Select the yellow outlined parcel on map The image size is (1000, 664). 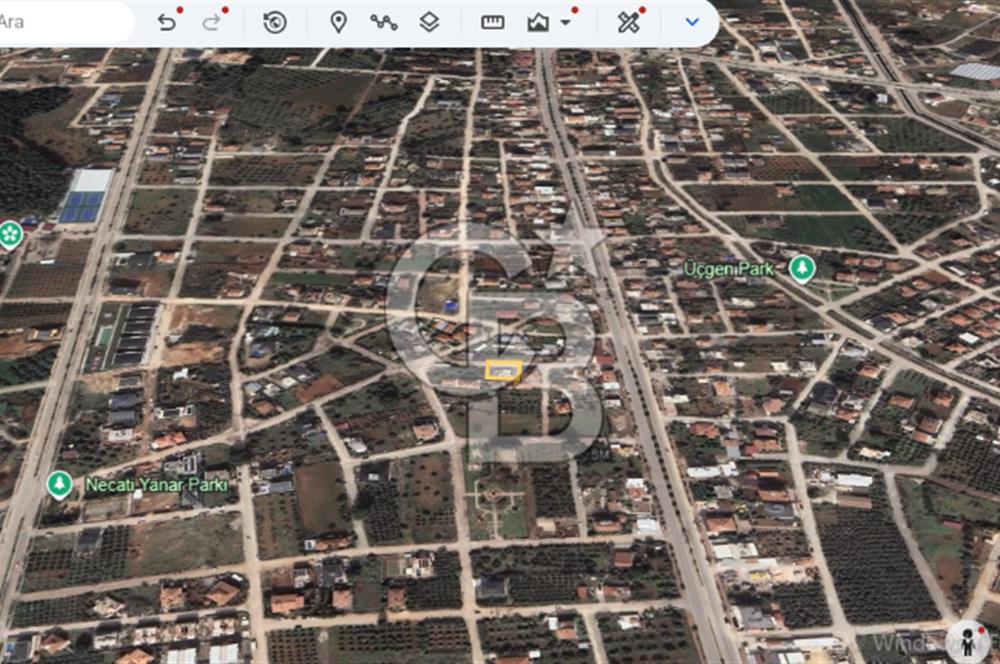(502, 371)
